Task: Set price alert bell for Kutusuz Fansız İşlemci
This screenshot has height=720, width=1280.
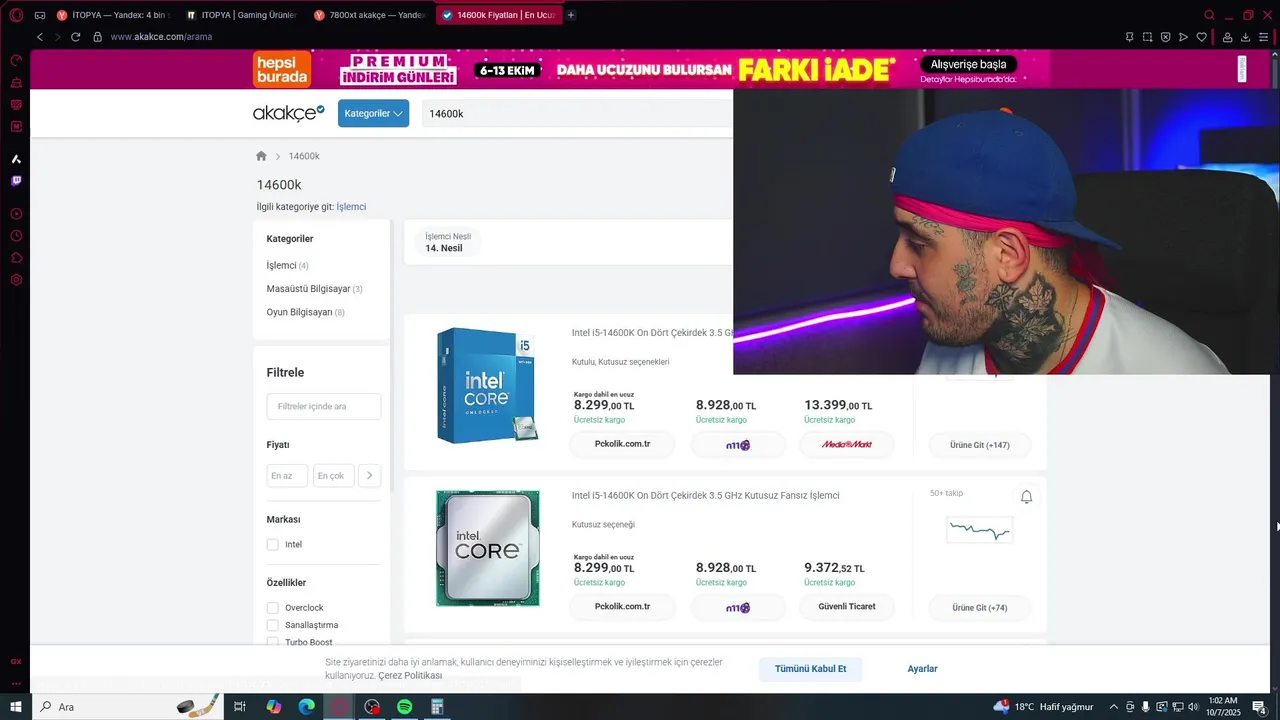Action: (x=1026, y=497)
